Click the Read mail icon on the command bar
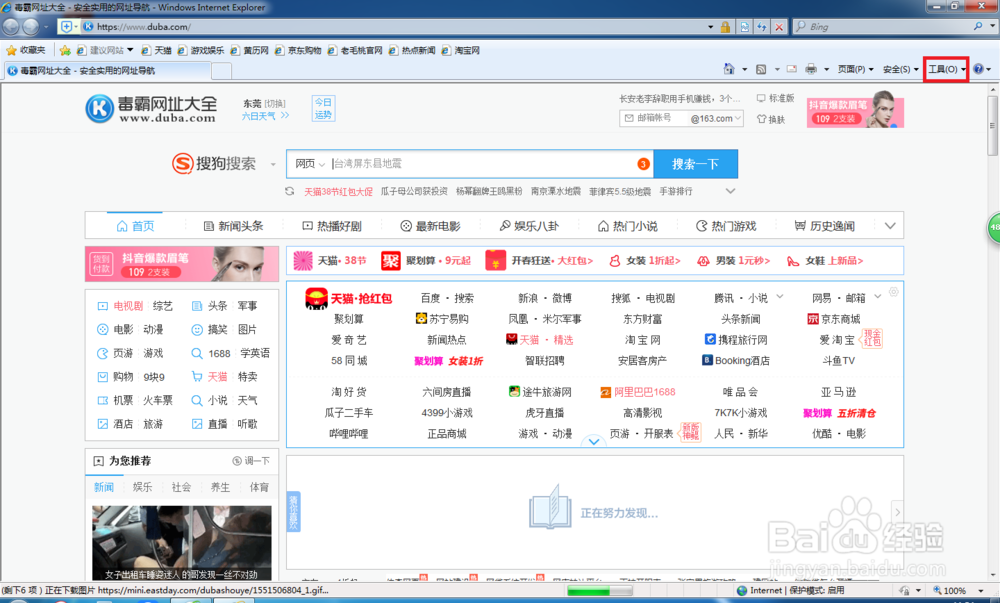 [793, 70]
